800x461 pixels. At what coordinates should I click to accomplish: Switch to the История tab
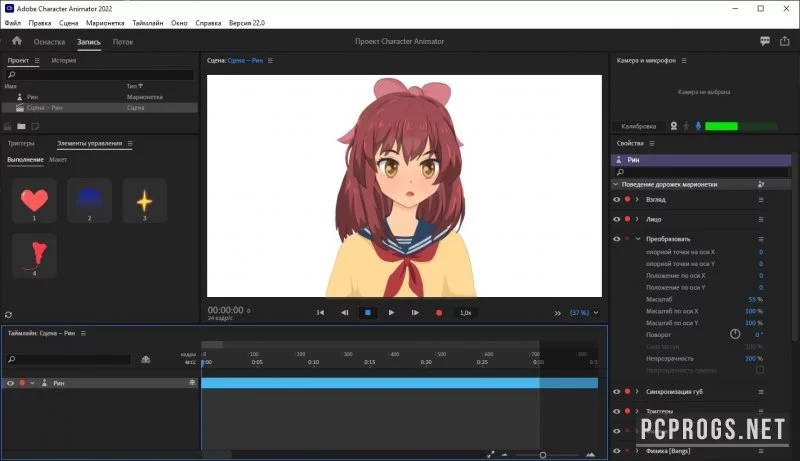point(64,60)
